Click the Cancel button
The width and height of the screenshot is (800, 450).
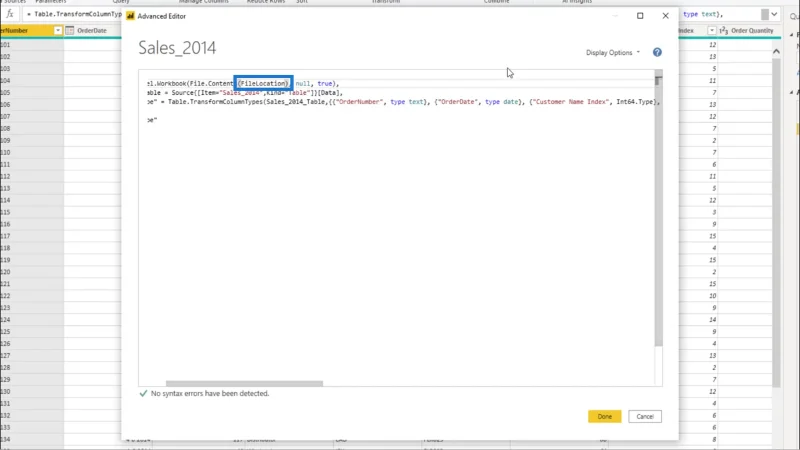[644, 416]
